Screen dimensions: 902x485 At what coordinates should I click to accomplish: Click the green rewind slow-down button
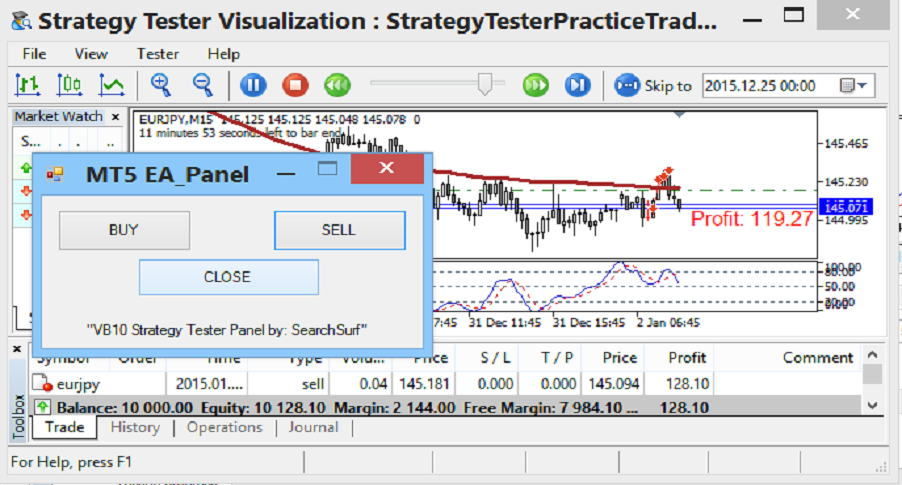coord(337,85)
